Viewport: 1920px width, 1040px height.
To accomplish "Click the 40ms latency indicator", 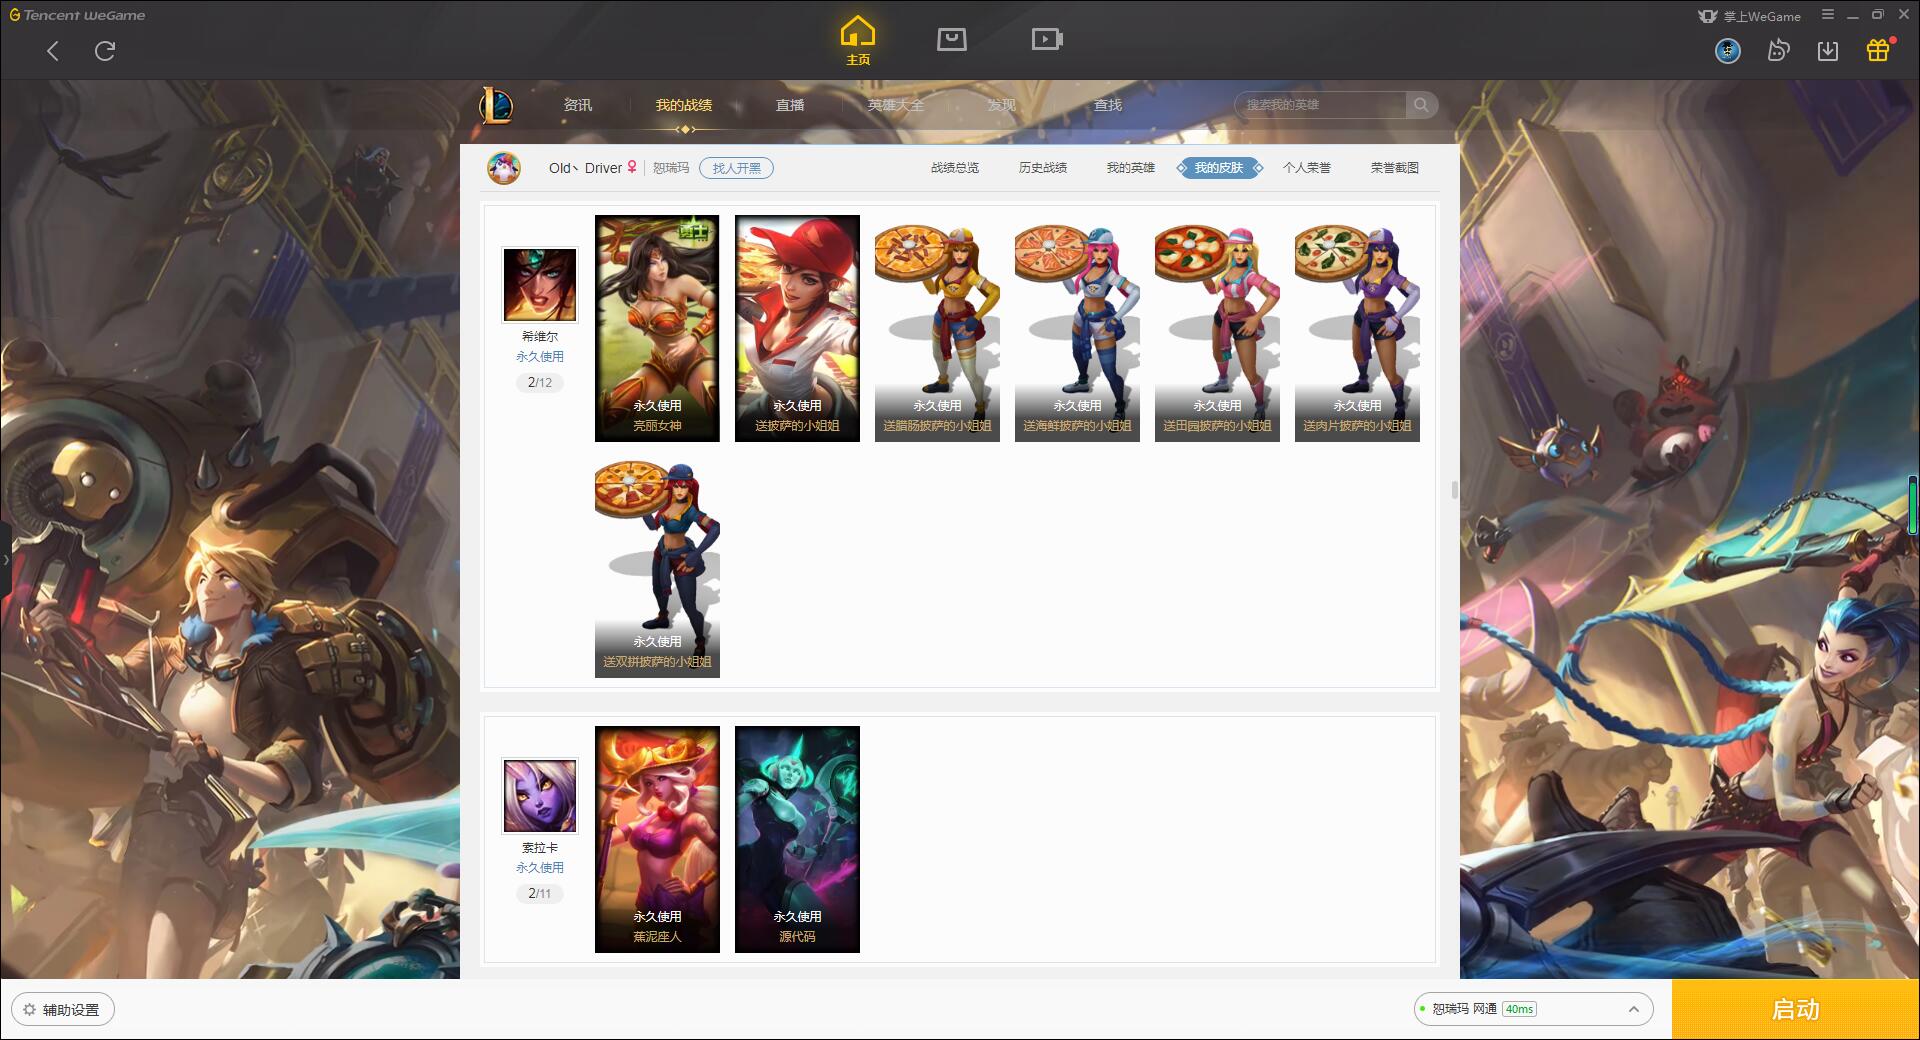I will pos(1519,1009).
